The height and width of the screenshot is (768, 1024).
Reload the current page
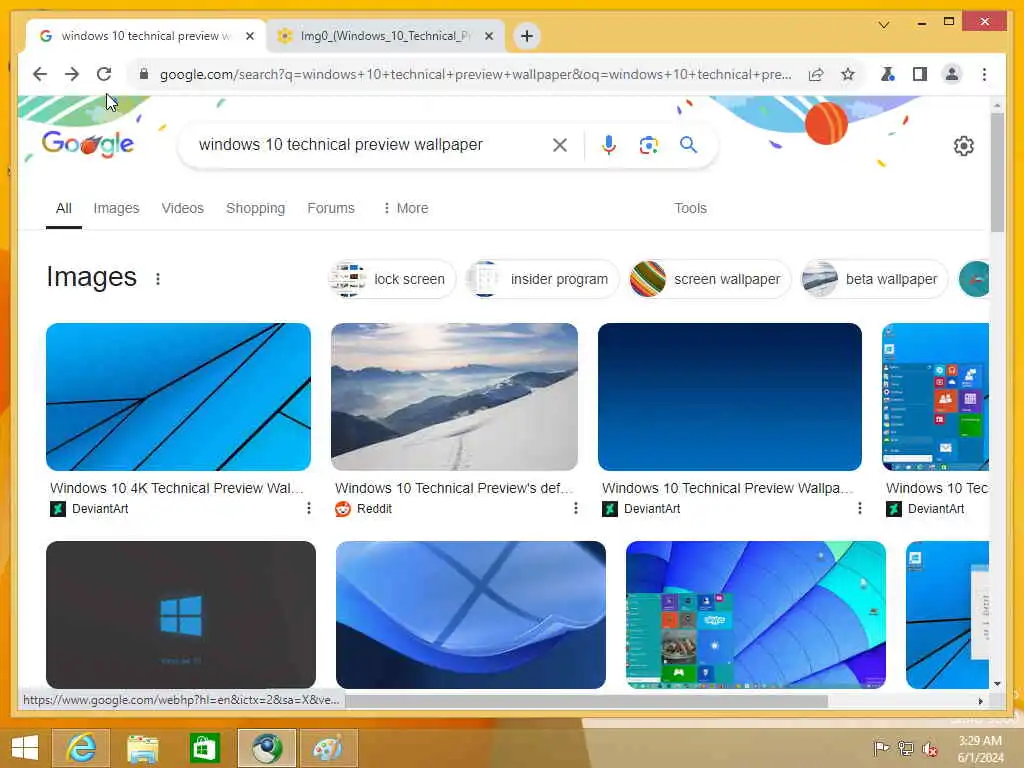pyautogui.click(x=104, y=74)
